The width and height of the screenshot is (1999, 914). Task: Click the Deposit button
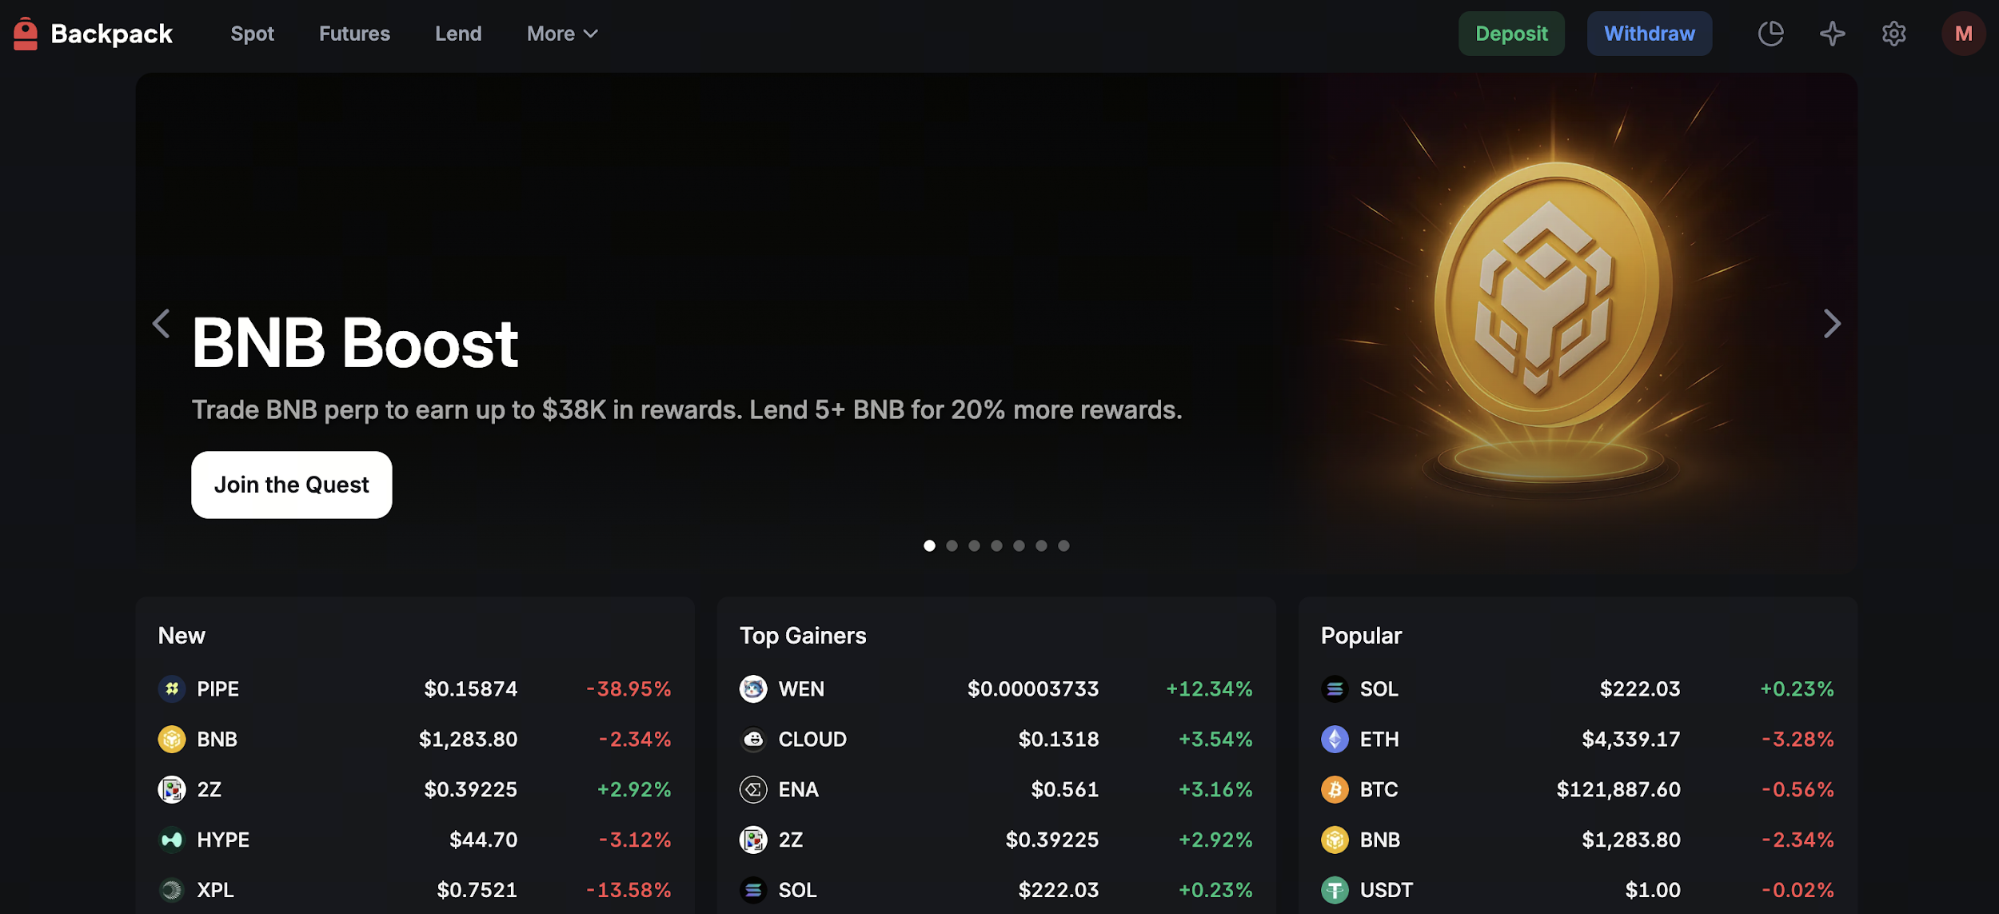(x=1510, y=34)
